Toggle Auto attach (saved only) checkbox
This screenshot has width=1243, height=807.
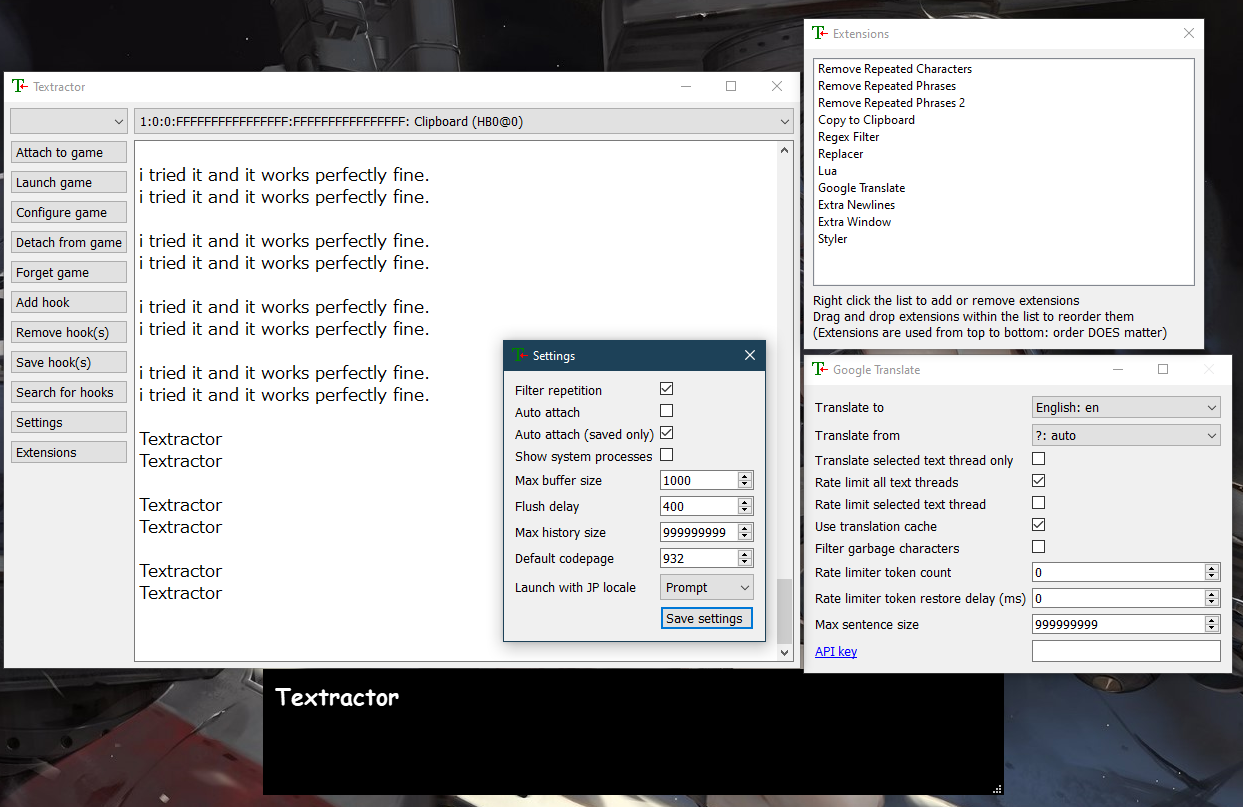pyautogui.click(x=667, y=432)
